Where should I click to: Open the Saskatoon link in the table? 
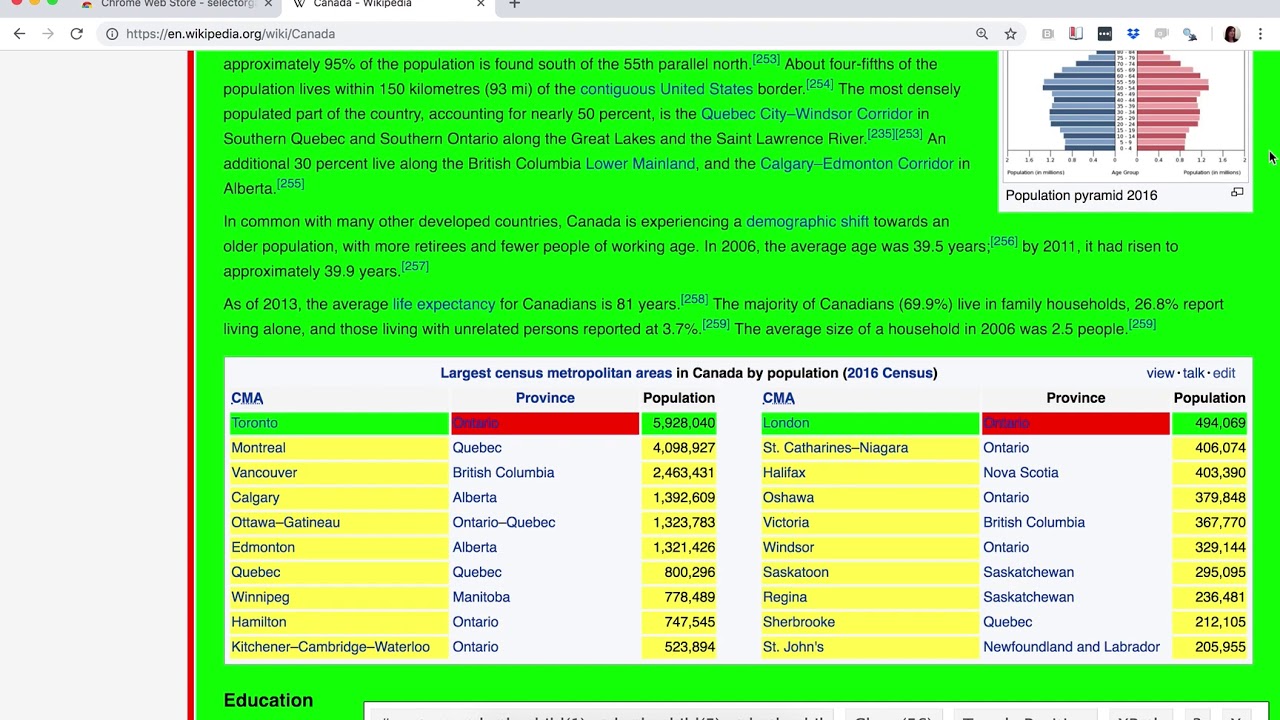pos(795,573)
